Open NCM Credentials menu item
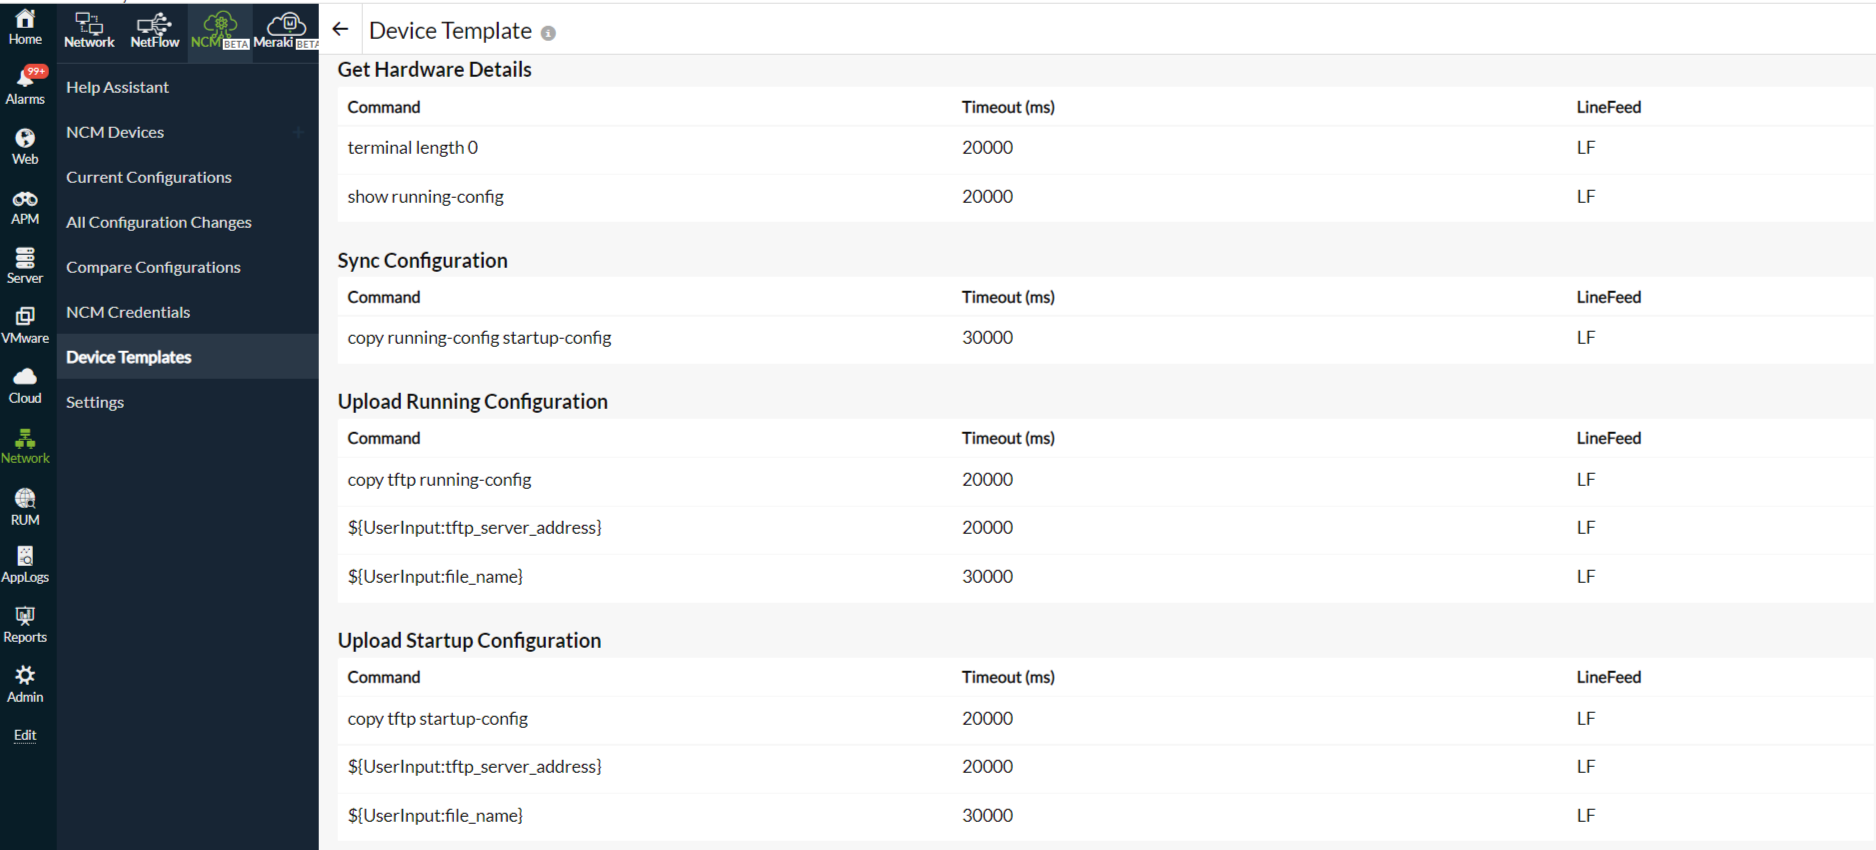The height and width of the screenshot is (850, 1876). pos(128,312)
